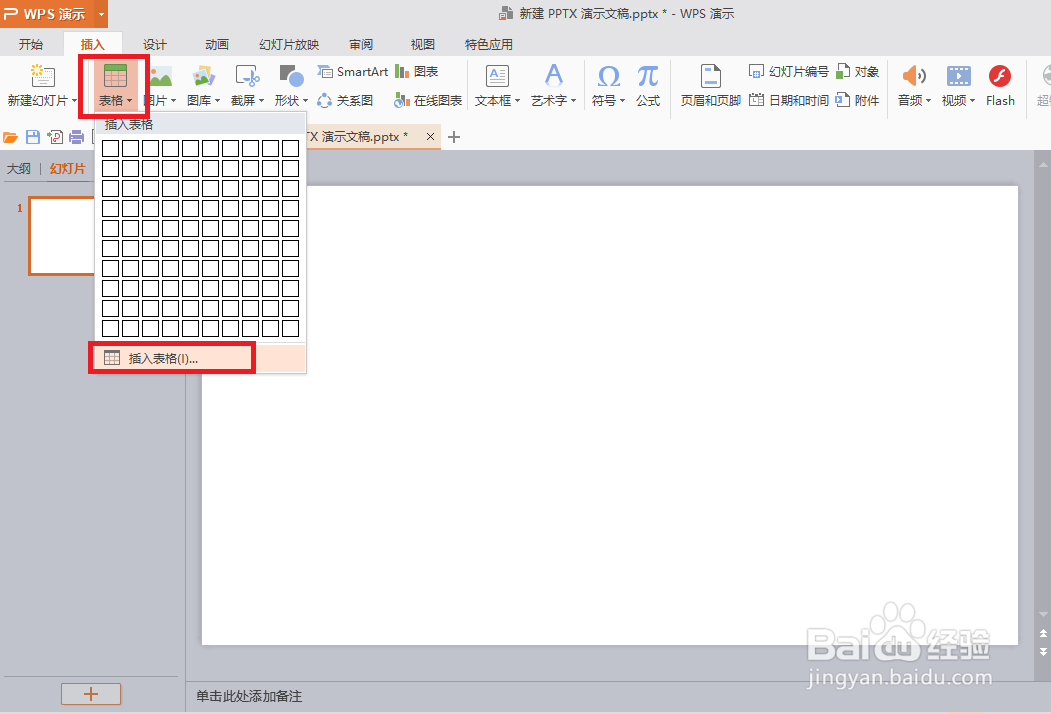Expand the Audio (音频) dropdown arrow
The width and height of the screenshot is (1051, 714).
[928, 101]
